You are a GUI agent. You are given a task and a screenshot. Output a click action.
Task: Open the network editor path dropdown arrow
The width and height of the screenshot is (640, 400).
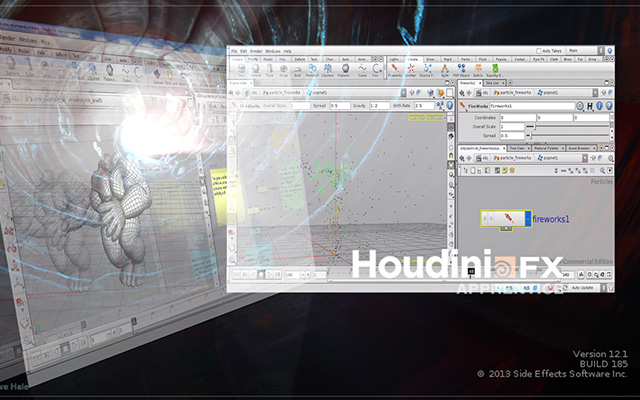[x=585, y=158]
